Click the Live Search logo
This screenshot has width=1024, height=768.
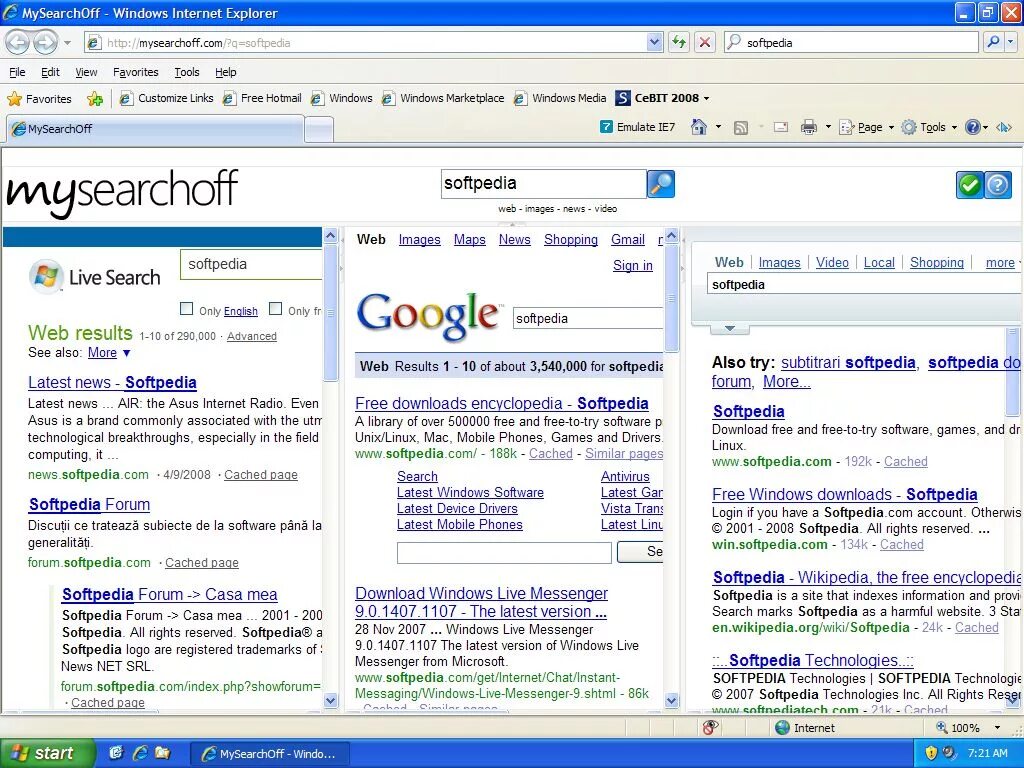click(x=95, y=277)
